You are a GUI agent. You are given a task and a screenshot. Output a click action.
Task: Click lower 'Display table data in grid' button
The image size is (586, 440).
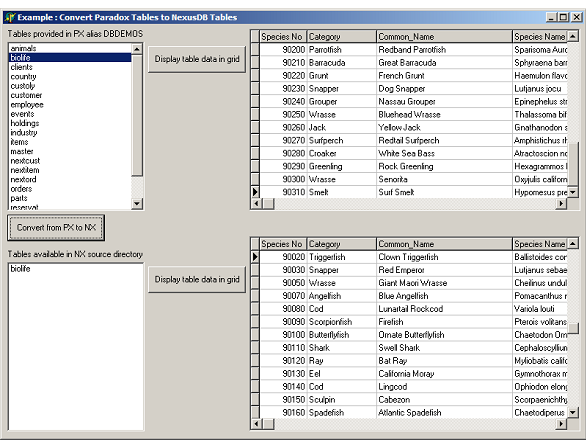coord(197,279)
